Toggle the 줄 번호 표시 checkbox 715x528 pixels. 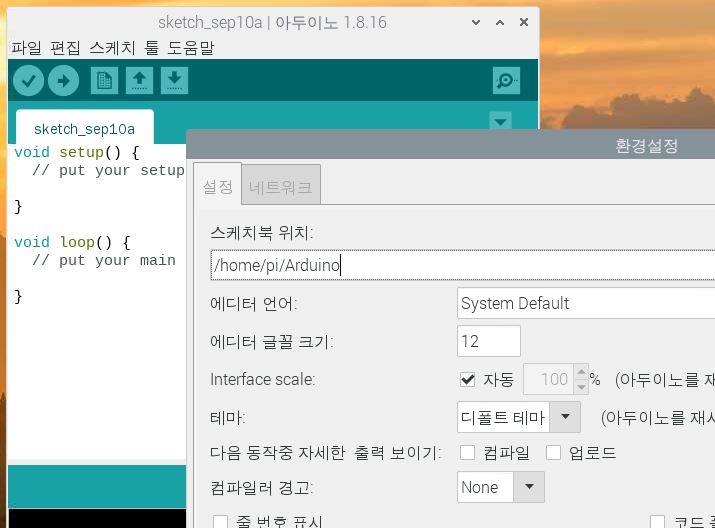click(x=221, y=522)
